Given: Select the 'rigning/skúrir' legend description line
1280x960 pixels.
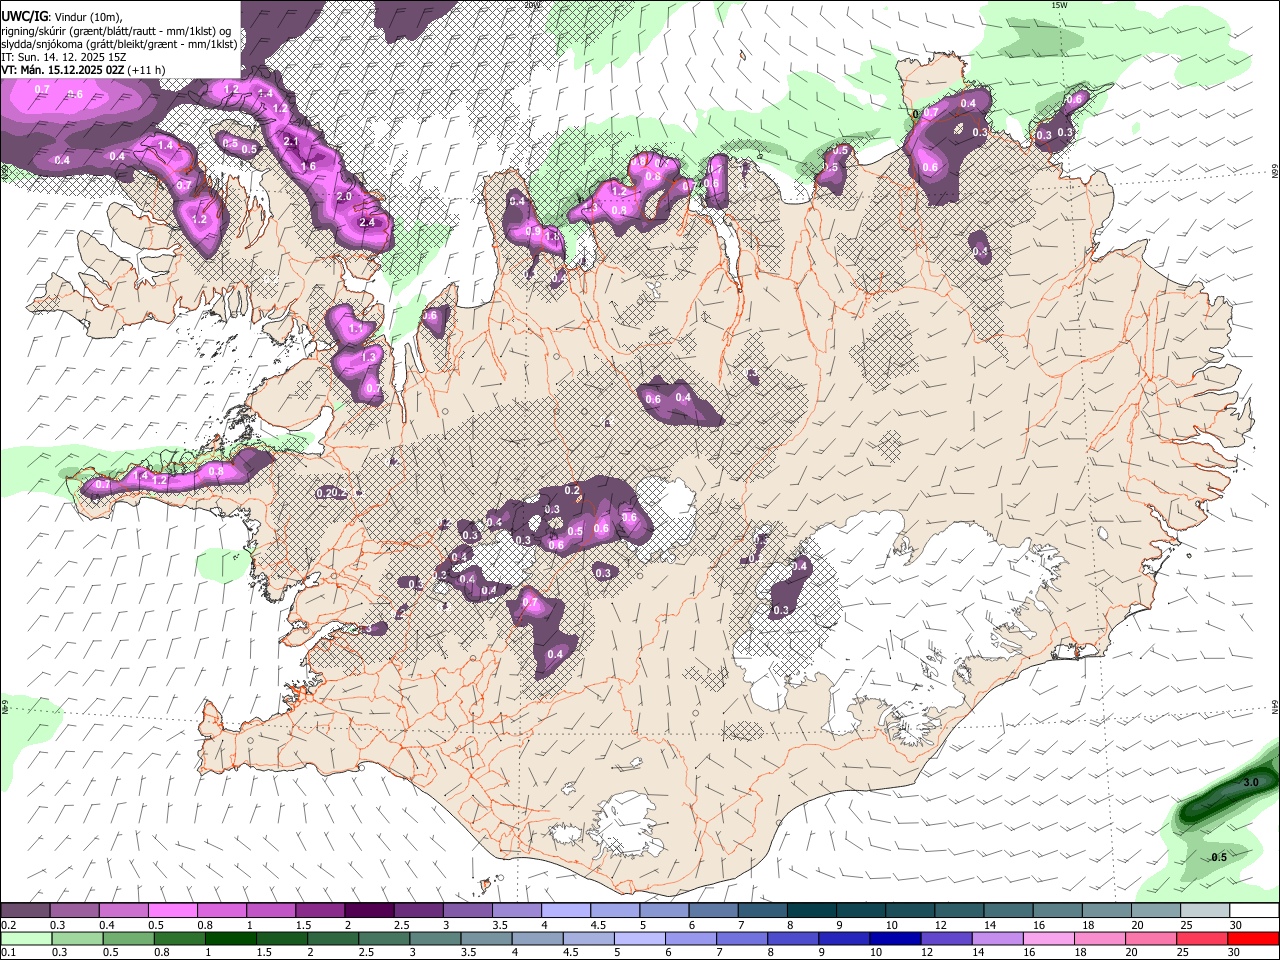Looking at the screenshot, I should pyautogui.click(x=116, y=31).
